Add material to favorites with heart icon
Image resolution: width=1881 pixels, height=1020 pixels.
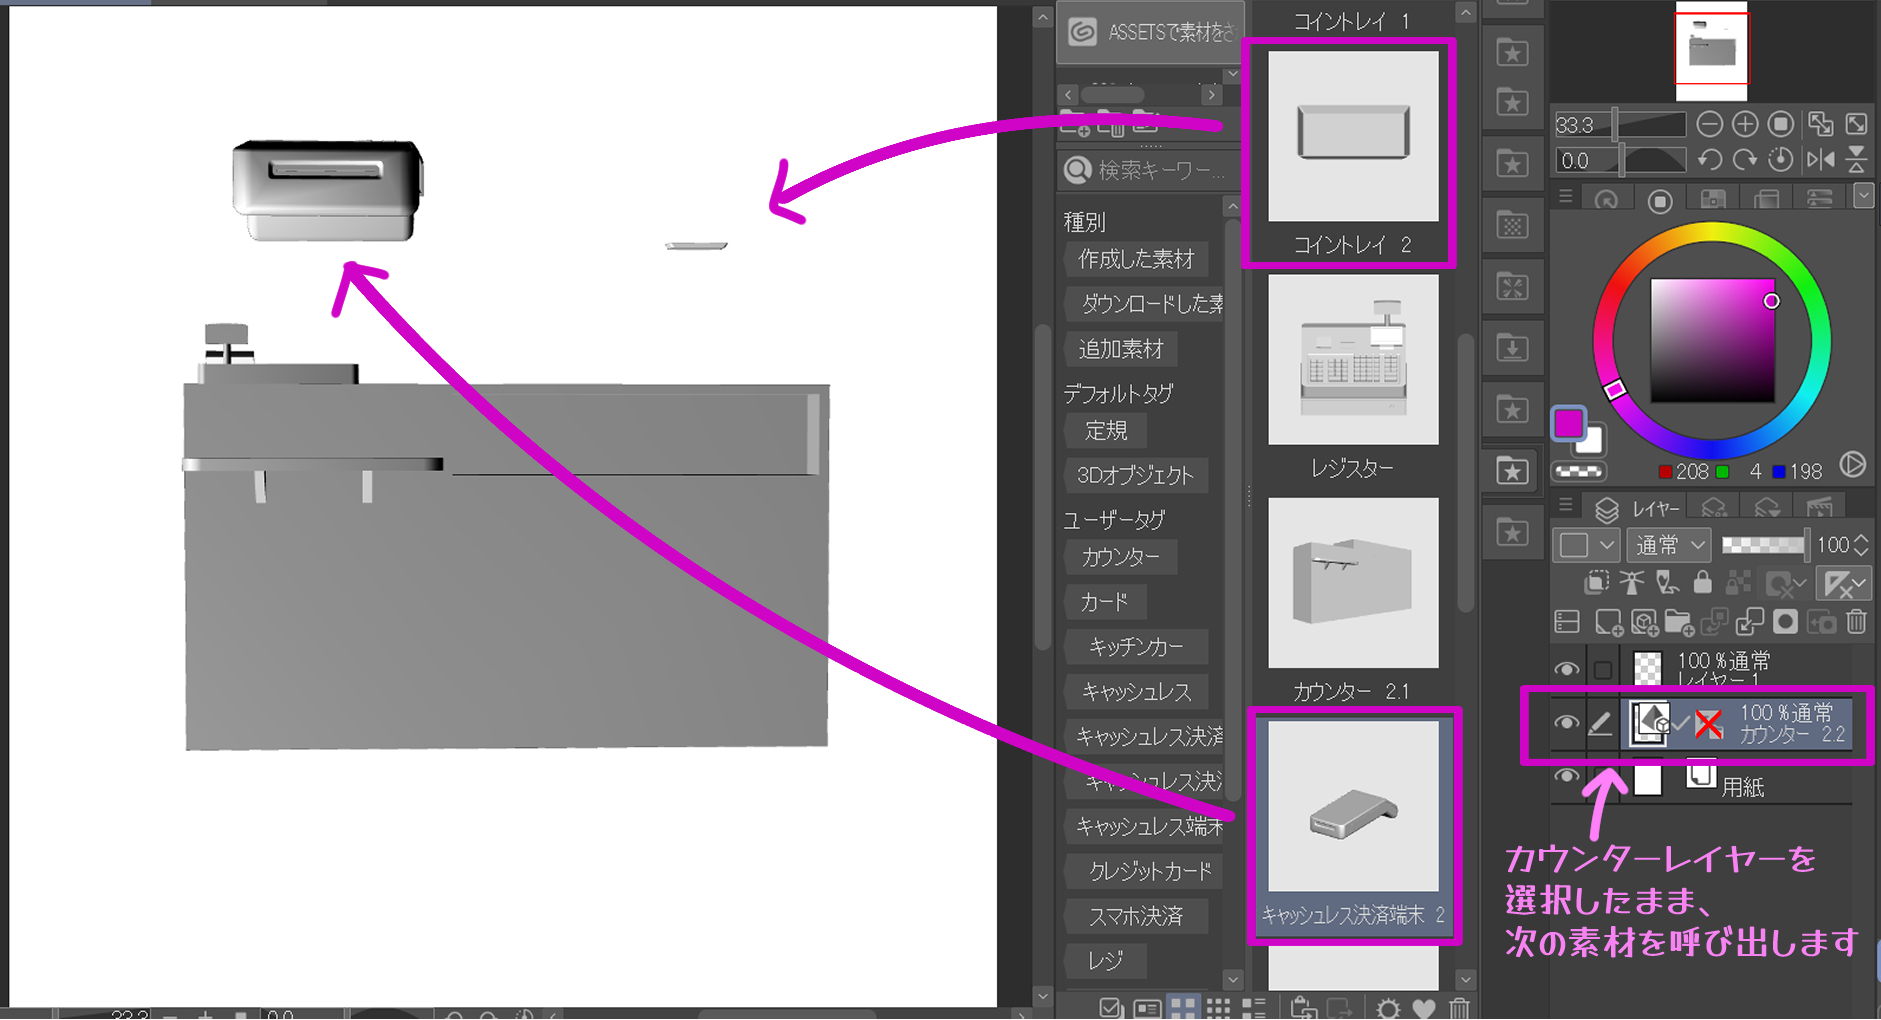pos(1423,1008)
